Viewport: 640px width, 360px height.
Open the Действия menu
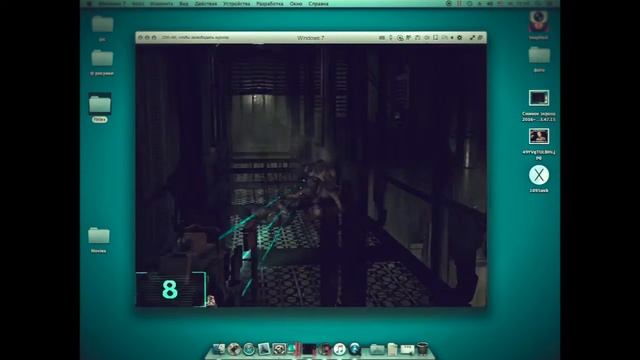(x=205, y=4)
